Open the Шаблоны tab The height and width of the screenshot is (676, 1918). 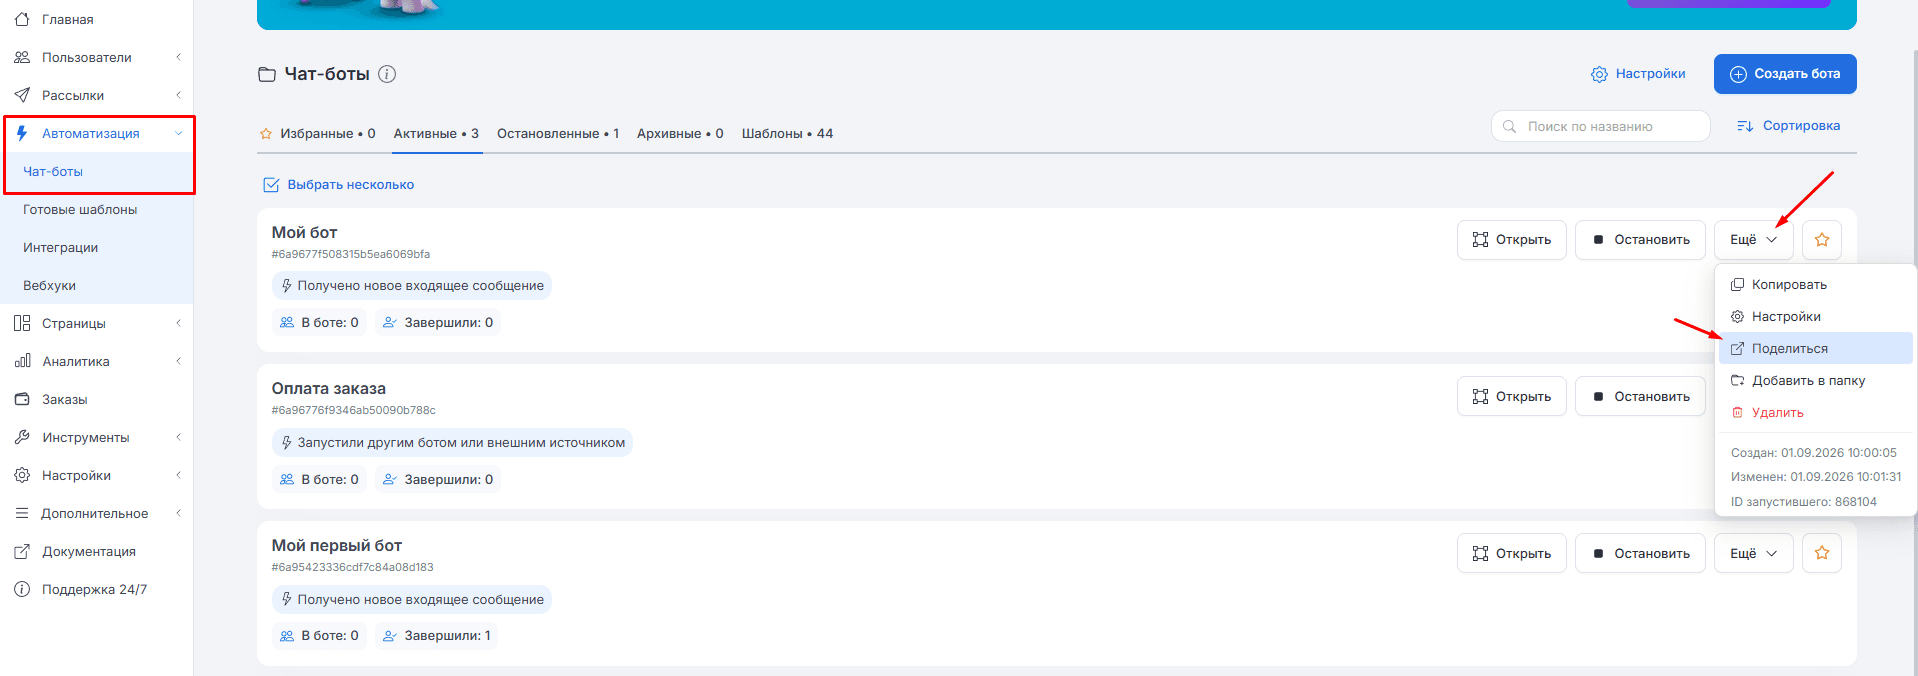787,134
